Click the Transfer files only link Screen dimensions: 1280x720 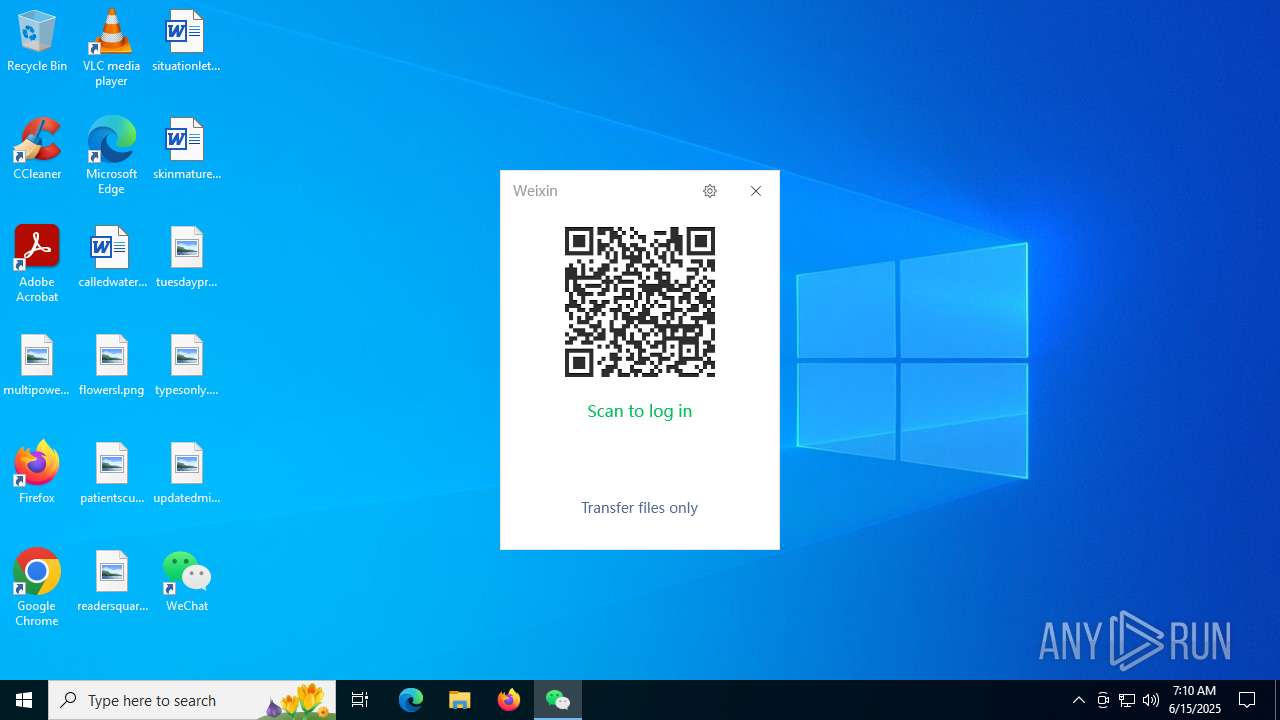pyautogui.click(x=639, y=508)
